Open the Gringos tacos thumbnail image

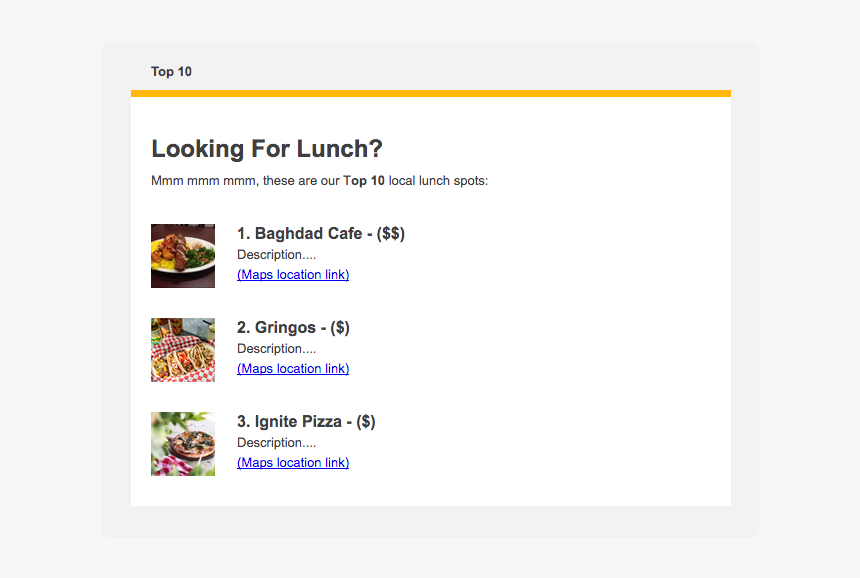(x=183, y=350)
